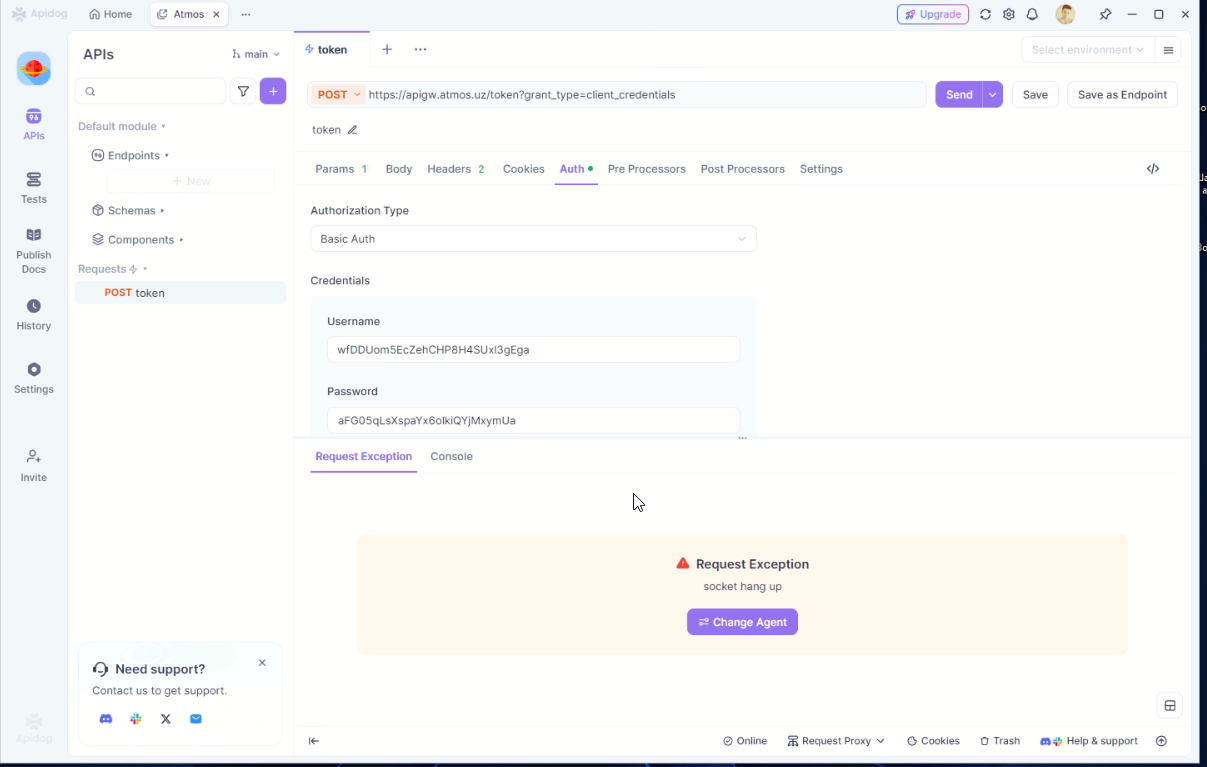The image size is (1207, 767).
Task: Toggle the response panel layout icon
Action: (1169, 705)
